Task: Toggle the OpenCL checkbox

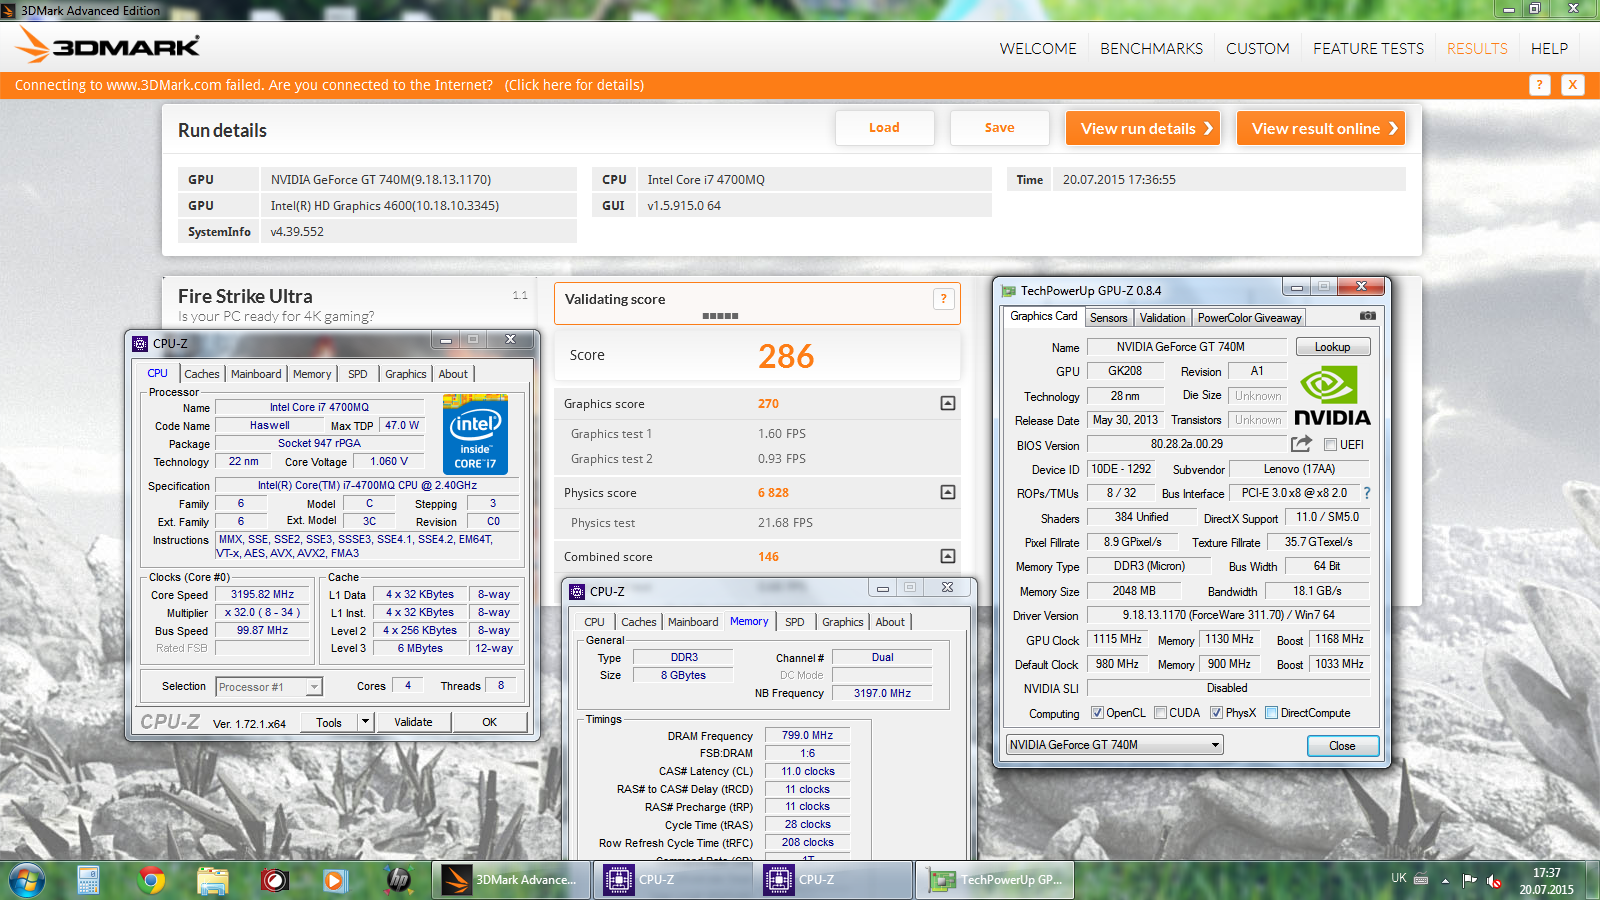Action: point(1097,713)
